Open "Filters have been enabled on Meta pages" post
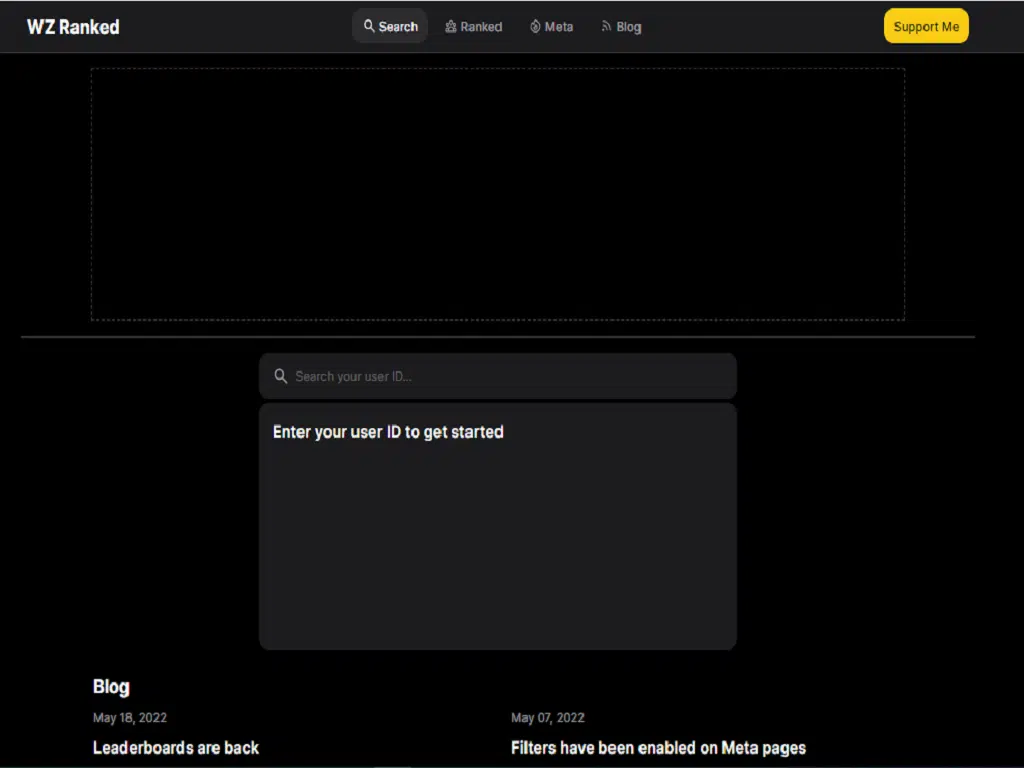Image resolution: width=1024 pixels, height=768 pixels. [658, 748]
